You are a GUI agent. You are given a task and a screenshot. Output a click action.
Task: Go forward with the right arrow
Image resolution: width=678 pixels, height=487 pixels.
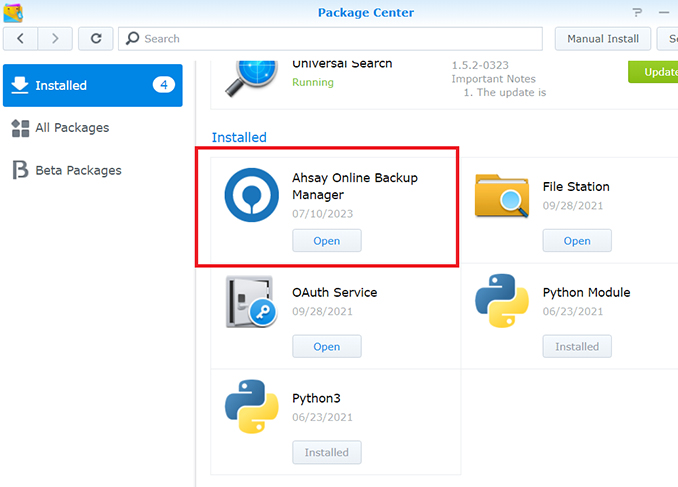[x=55, y=39]
